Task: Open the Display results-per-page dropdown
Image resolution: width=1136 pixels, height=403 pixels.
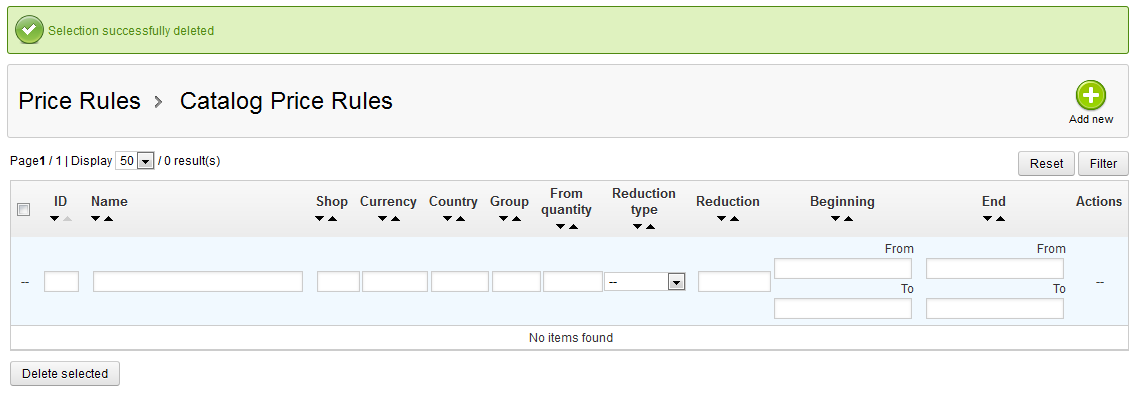Action: click(135, 161)
